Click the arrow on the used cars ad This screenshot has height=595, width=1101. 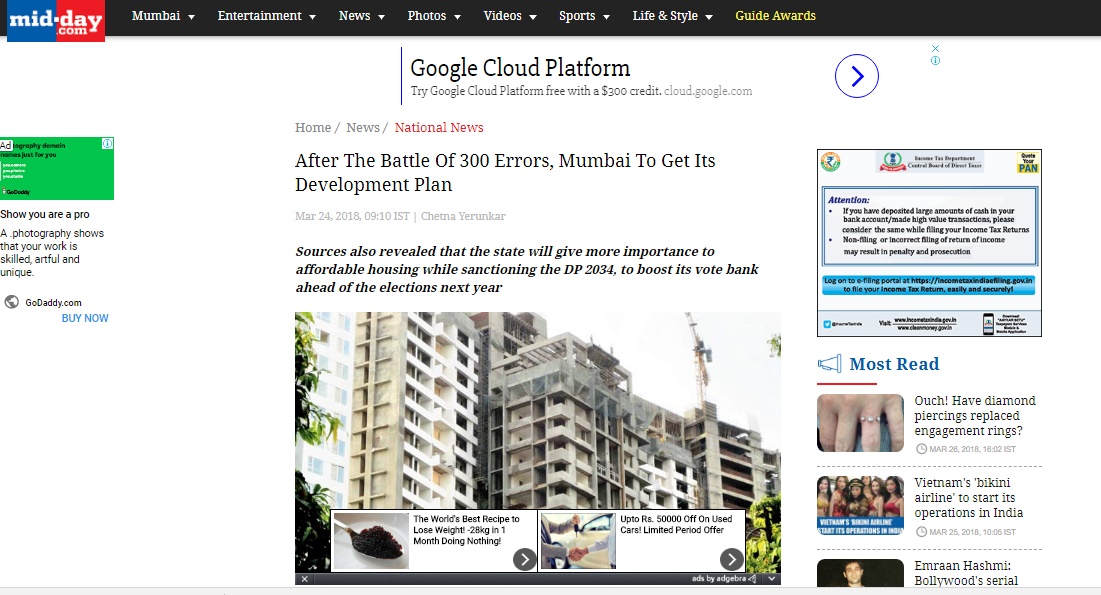tap(732, 559)
